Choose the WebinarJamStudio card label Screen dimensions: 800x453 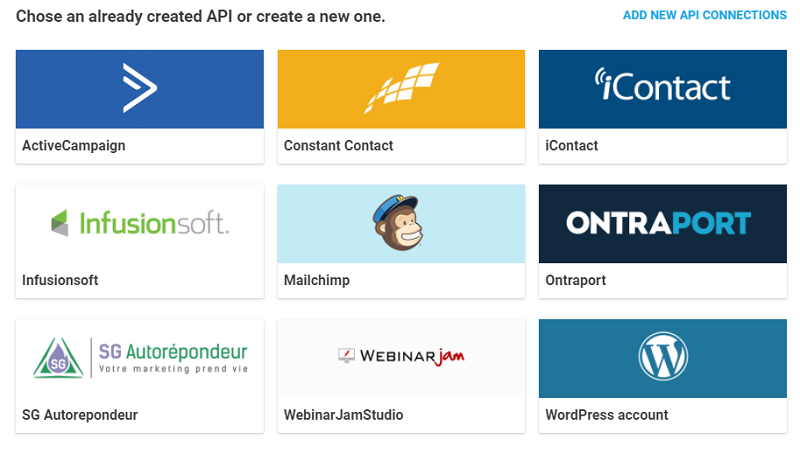[x=343, y=415]
